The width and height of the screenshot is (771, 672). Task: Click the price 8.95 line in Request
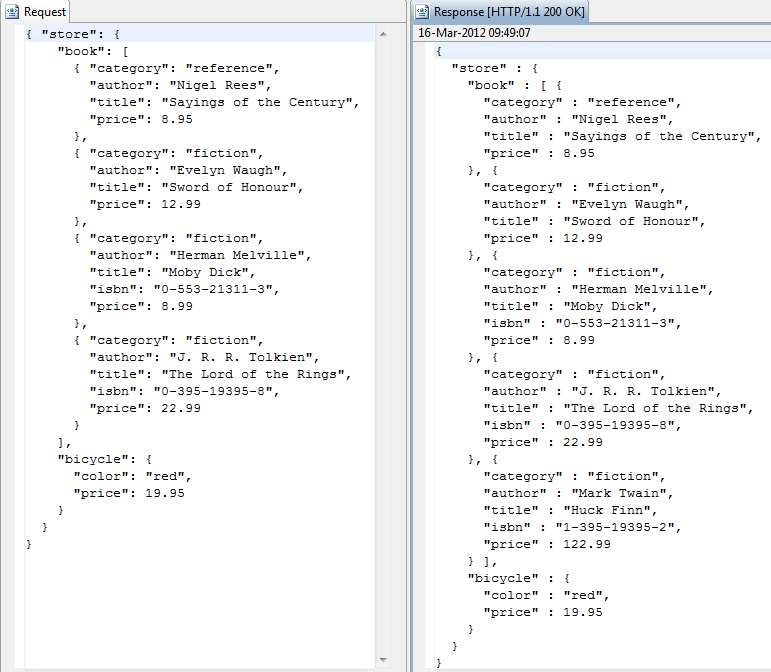click(x=141, y=119)
